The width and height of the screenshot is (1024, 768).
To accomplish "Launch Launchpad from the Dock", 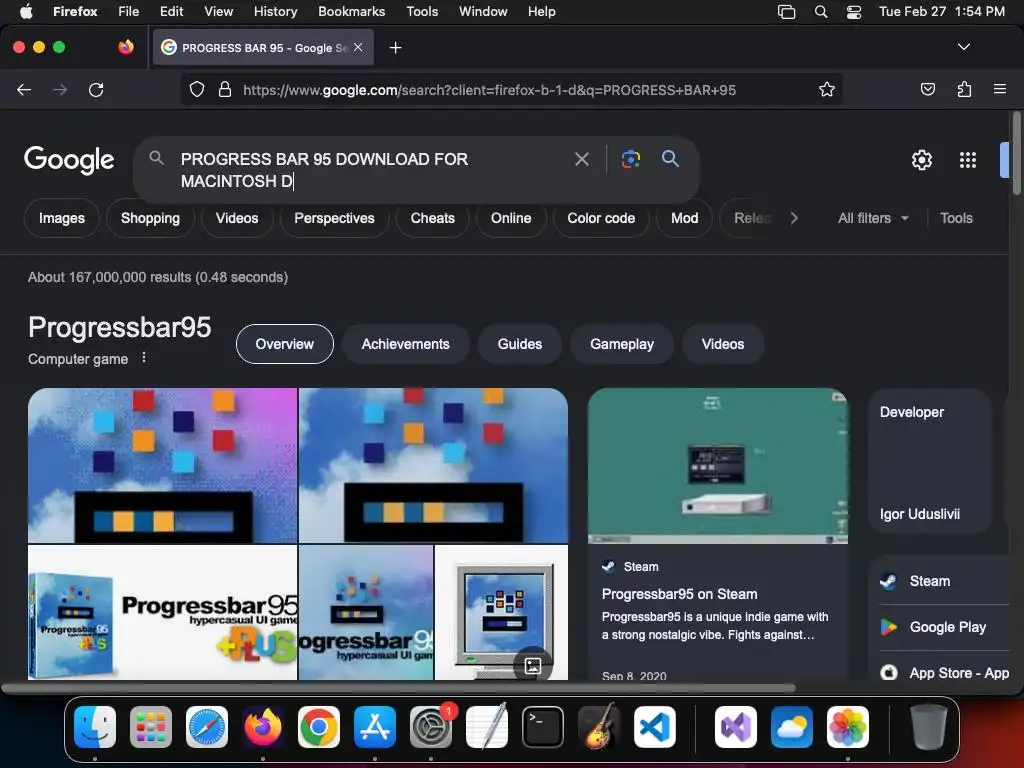I will tap(151, 727).
